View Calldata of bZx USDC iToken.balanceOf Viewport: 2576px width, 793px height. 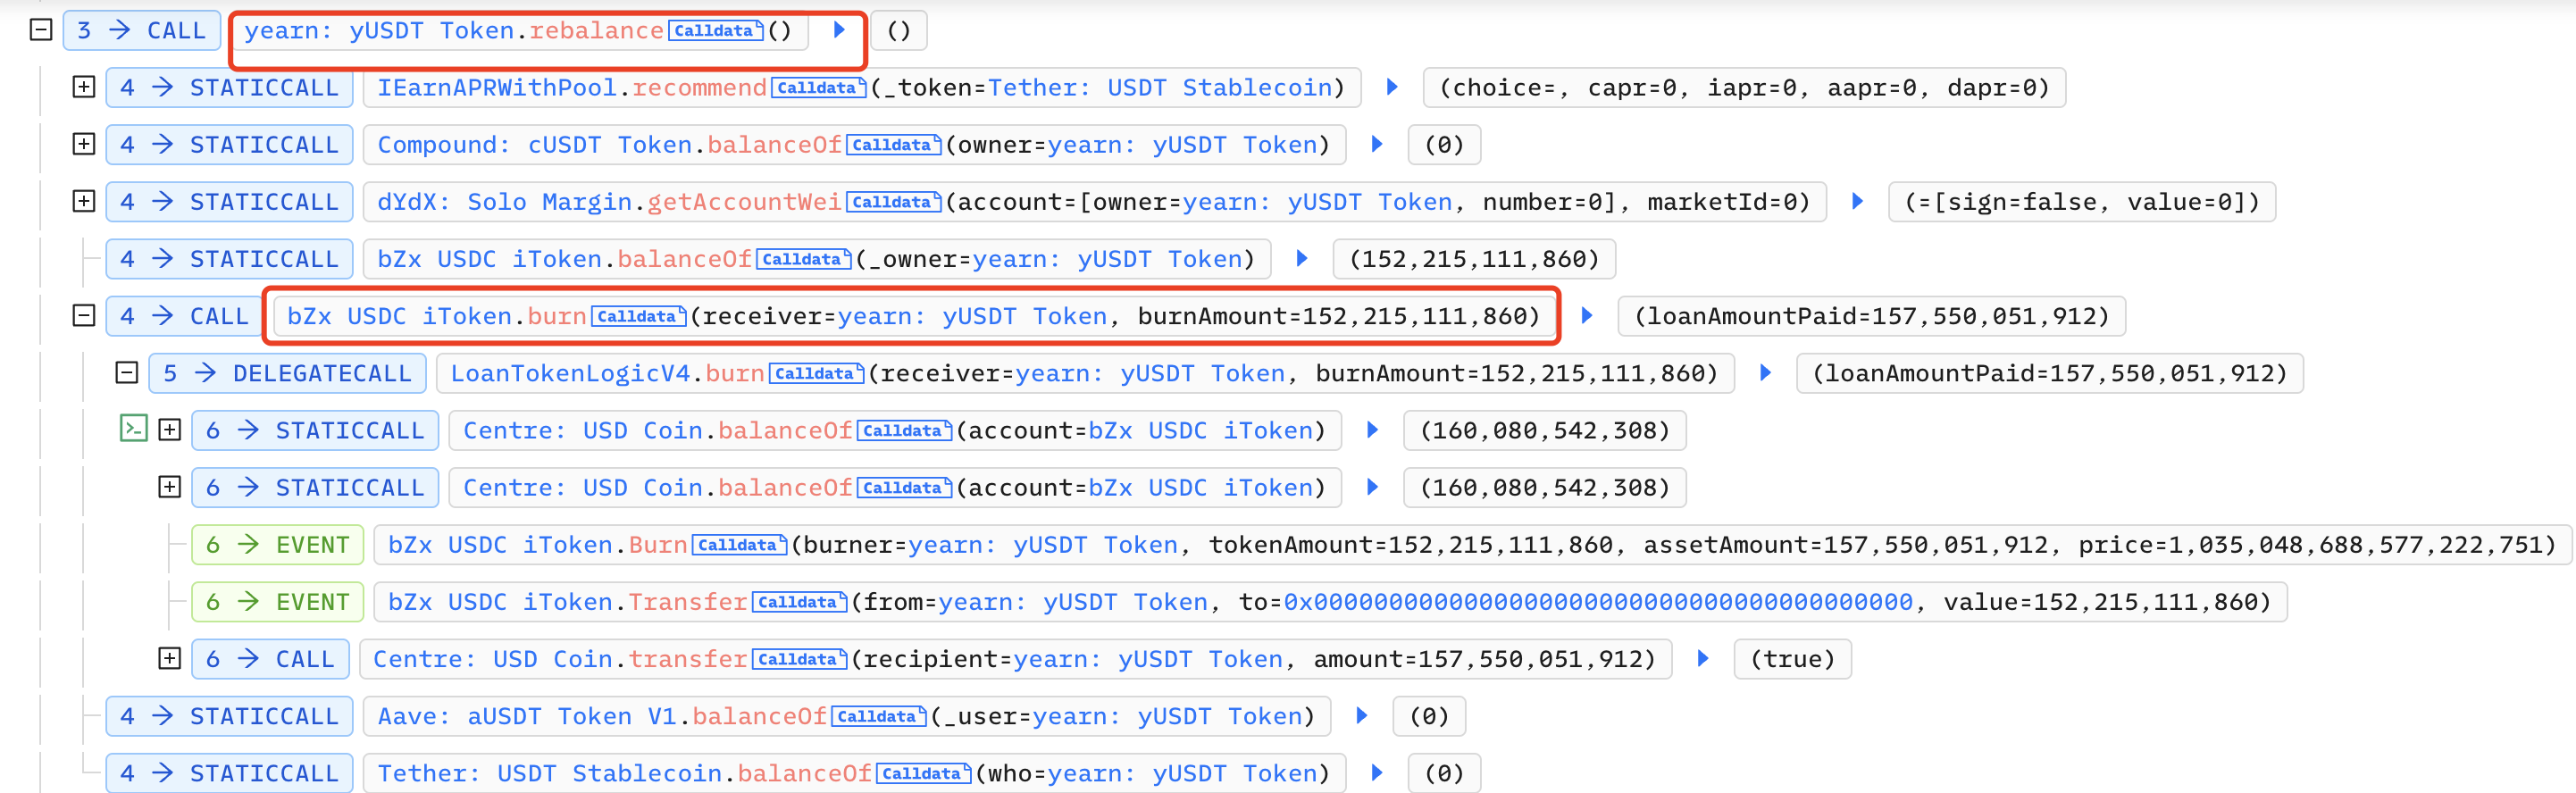tap(804, 259)
